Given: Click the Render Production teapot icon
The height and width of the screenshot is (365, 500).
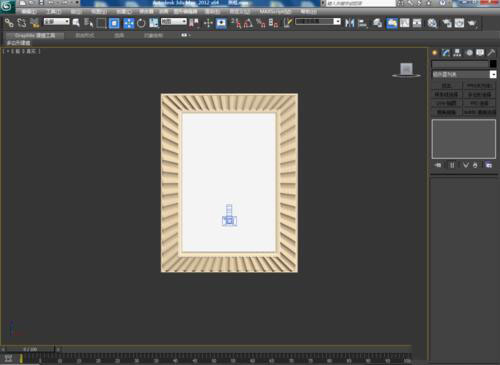Looking at the screenshot, I should 472,23.
